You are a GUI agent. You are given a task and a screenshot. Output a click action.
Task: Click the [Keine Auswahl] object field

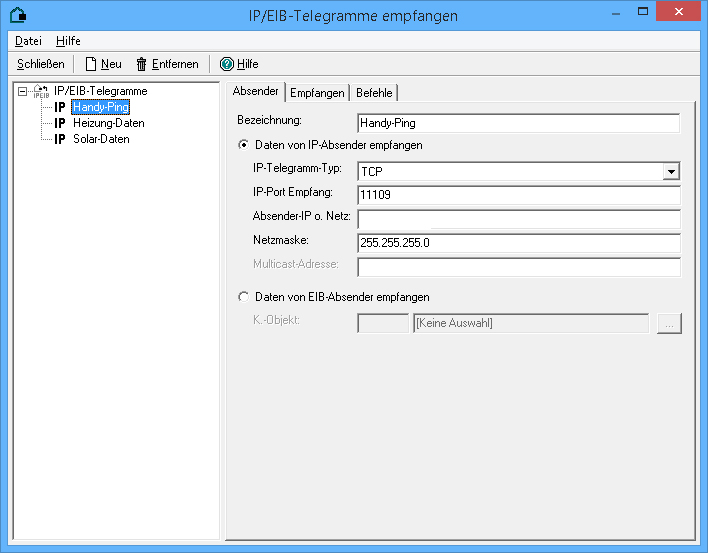531,323
